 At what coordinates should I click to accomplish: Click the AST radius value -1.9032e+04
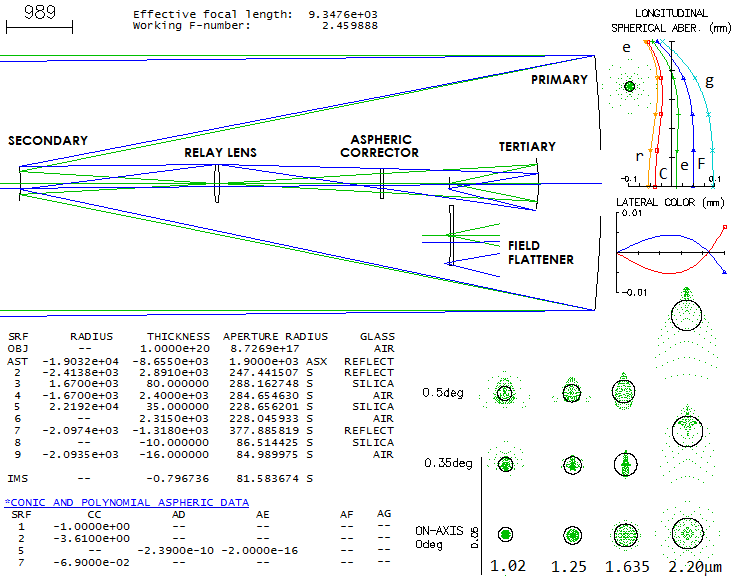tap(80, 362)
